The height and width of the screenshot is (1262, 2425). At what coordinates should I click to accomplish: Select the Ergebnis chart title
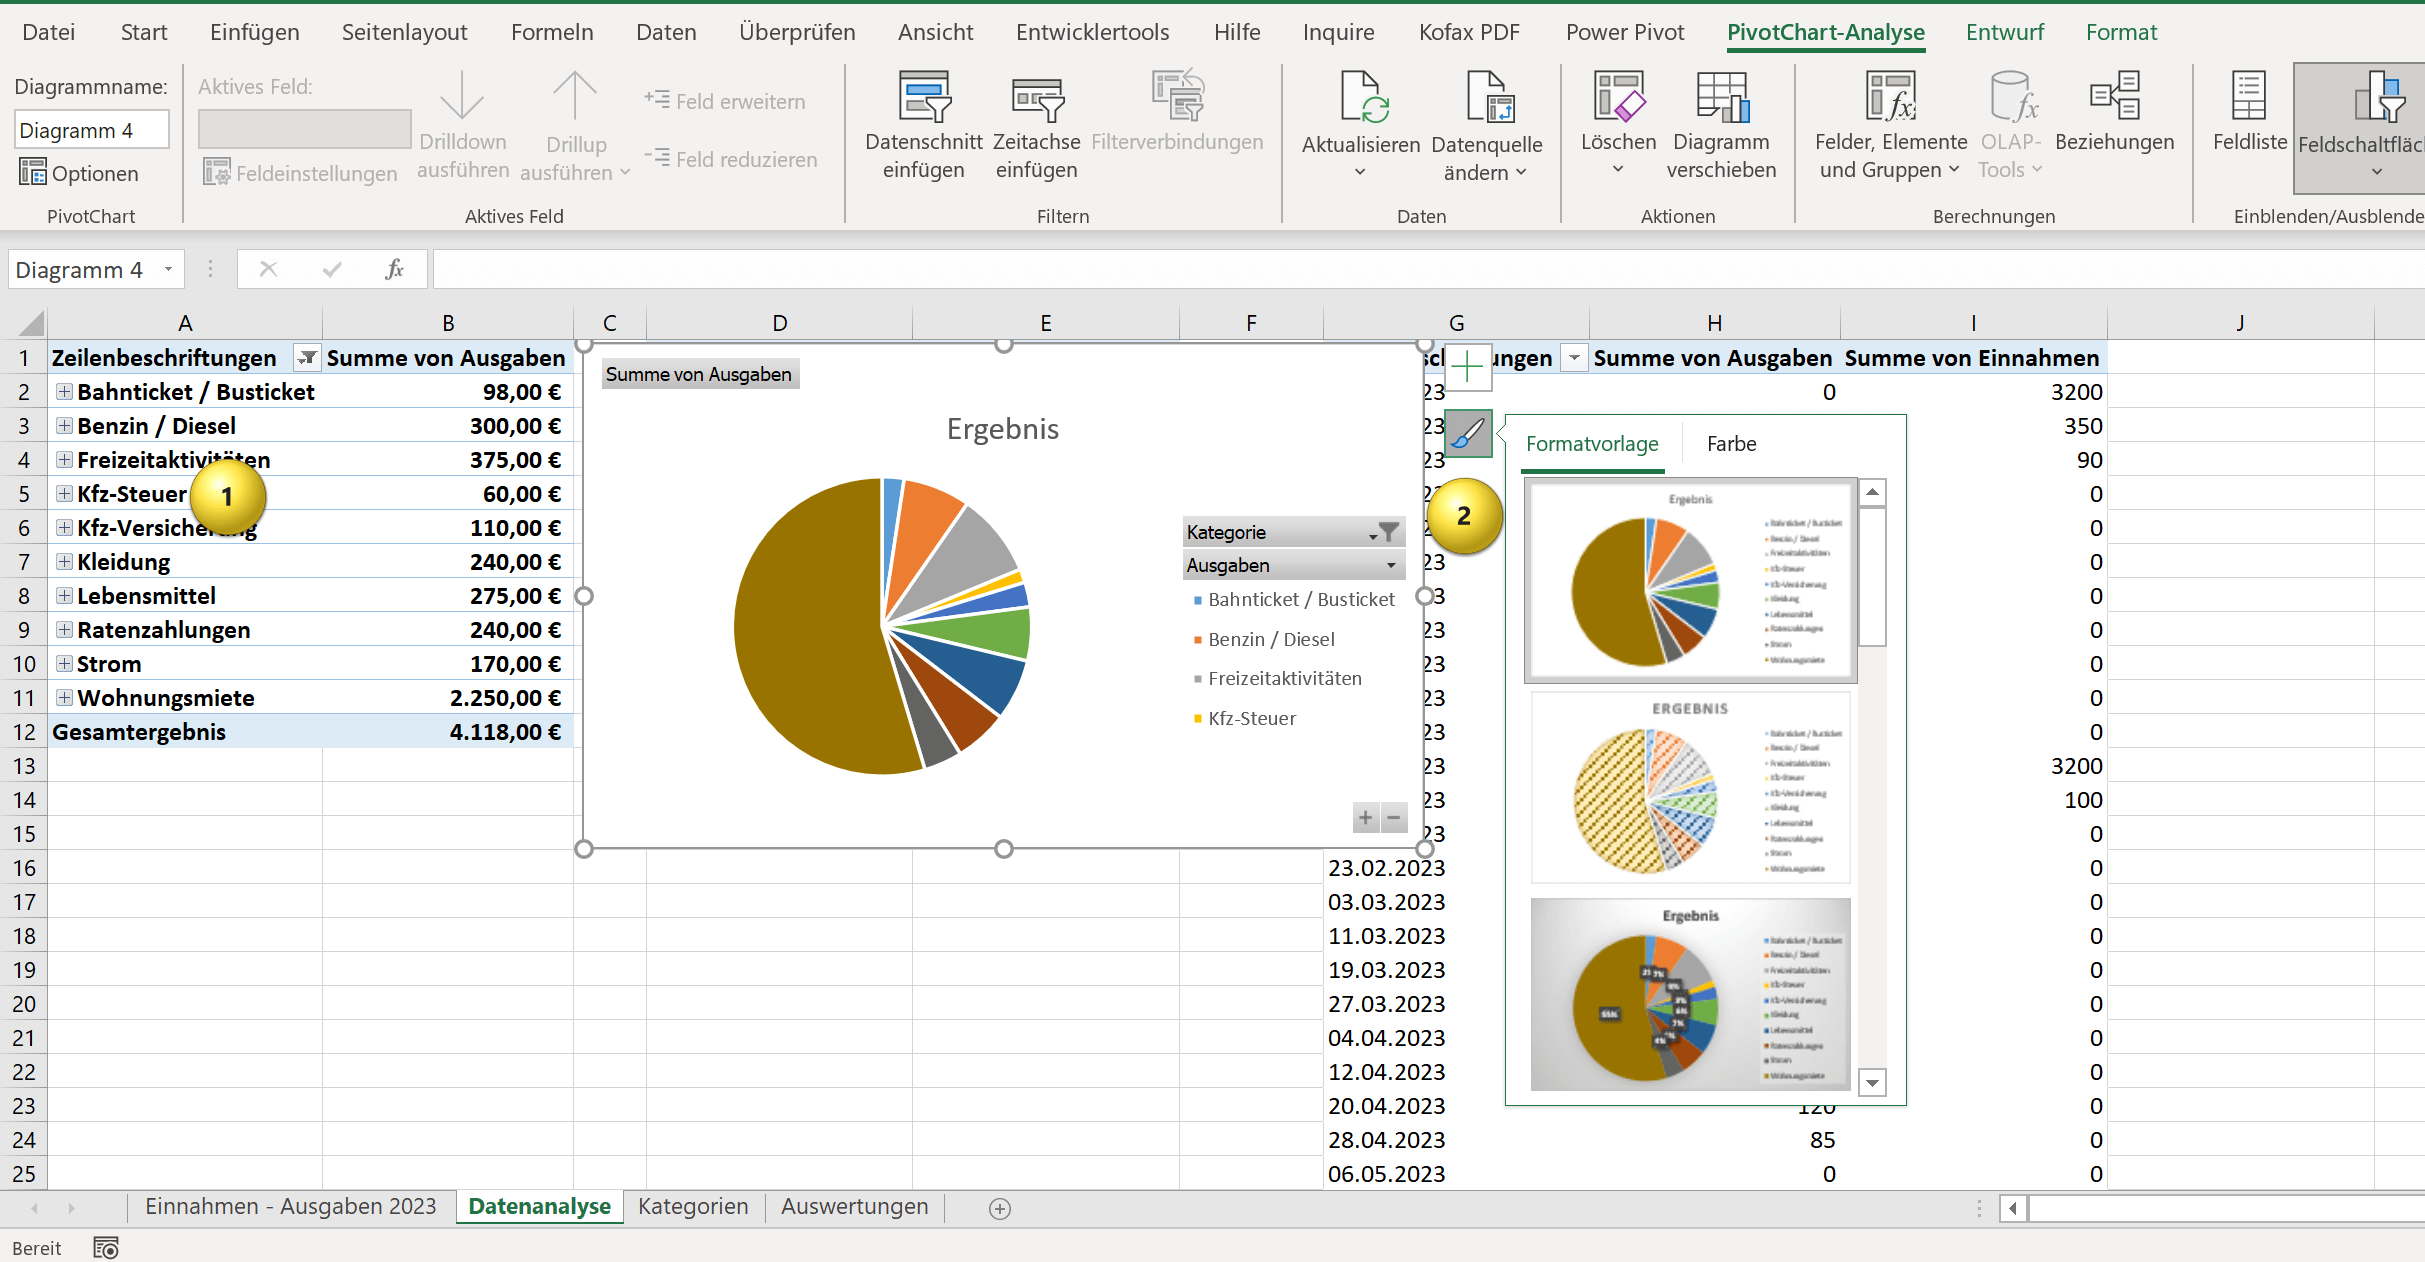[x=1003, y=429]
